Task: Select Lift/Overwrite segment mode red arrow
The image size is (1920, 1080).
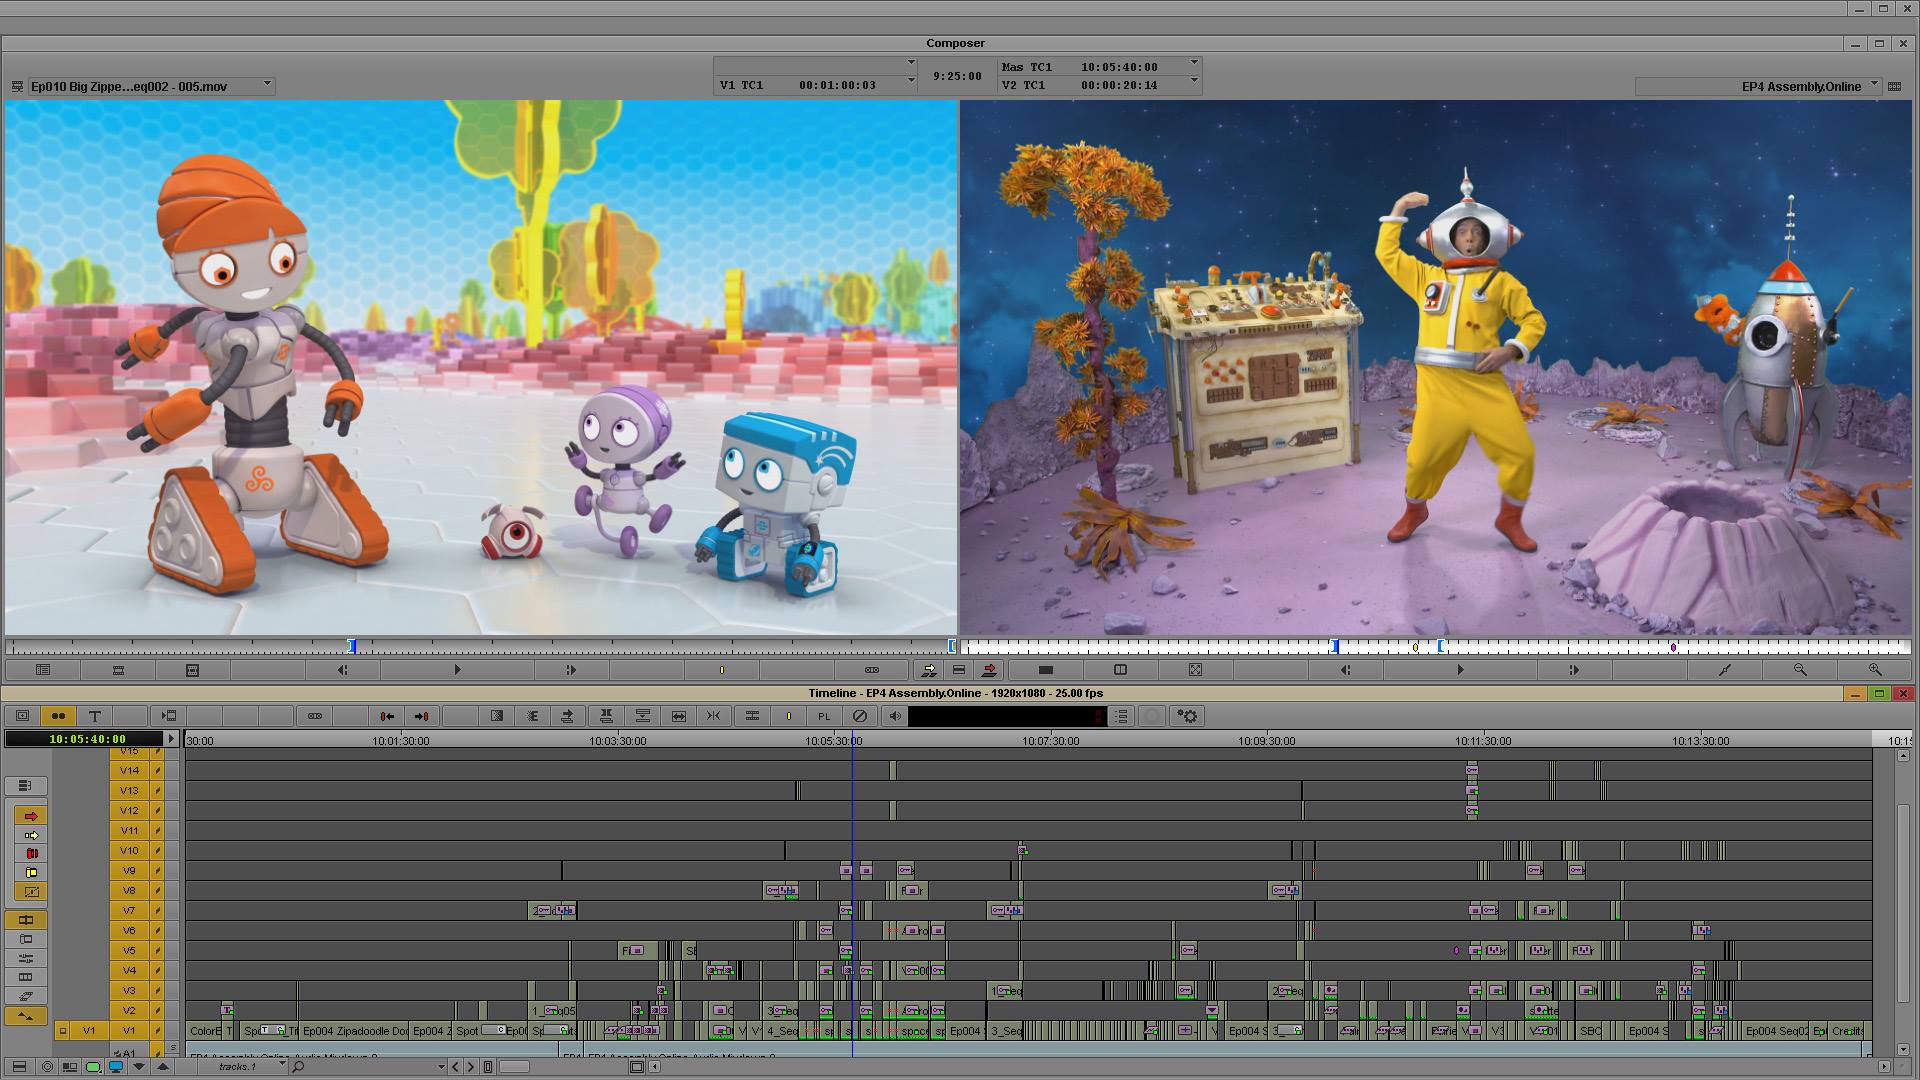Action: click(x=30, y=816)
